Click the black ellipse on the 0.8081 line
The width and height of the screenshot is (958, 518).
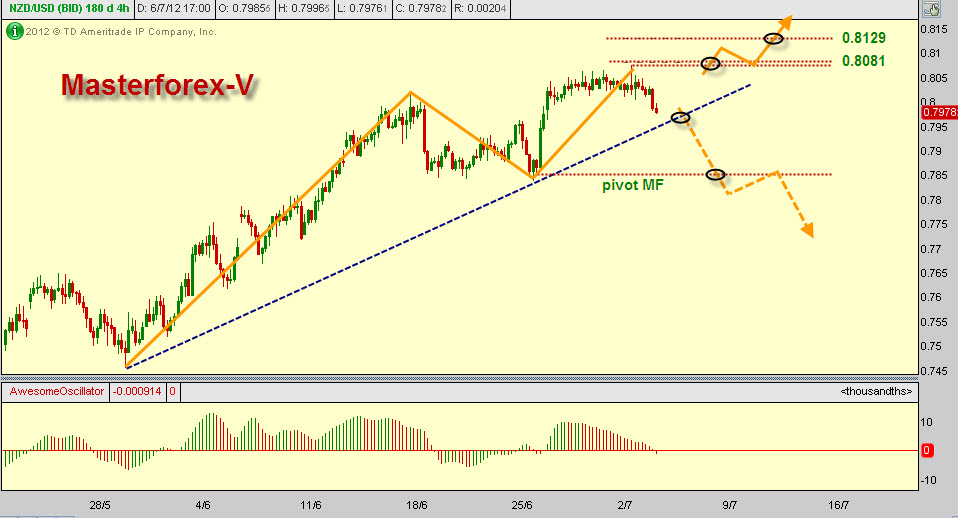click(711, 64)
